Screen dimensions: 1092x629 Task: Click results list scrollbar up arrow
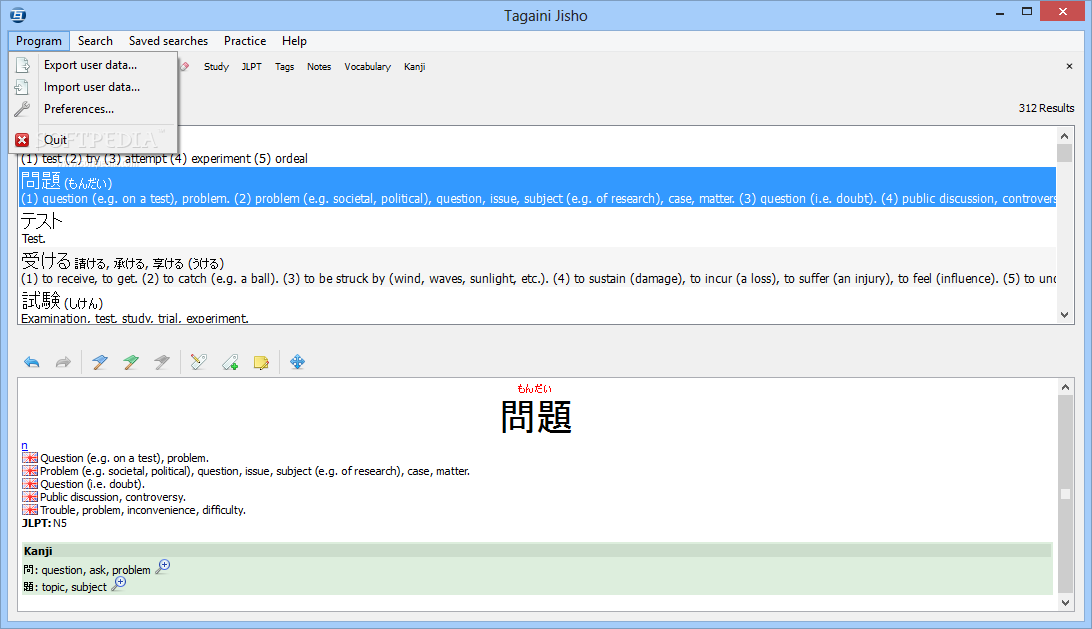[1064, 136]
